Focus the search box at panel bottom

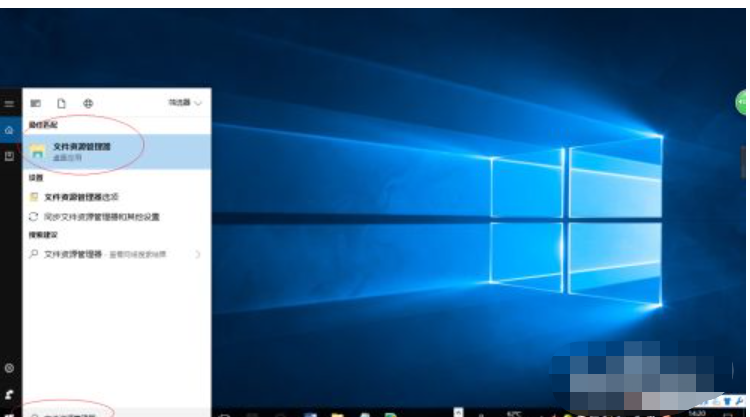click(117, 414)
